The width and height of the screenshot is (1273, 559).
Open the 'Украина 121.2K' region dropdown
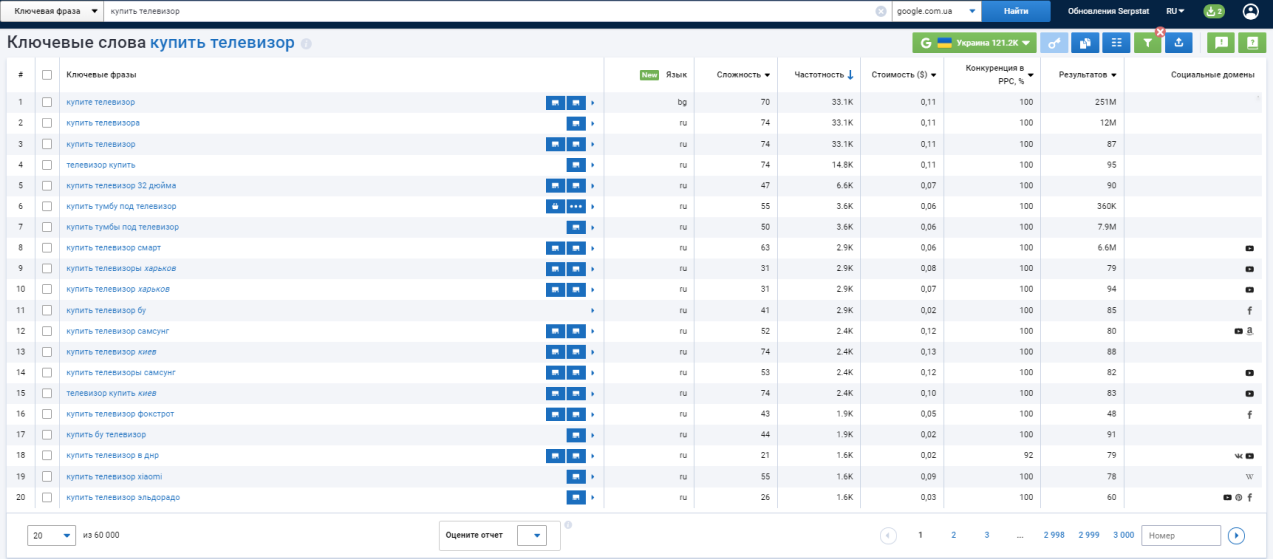(x=974, y=43)
